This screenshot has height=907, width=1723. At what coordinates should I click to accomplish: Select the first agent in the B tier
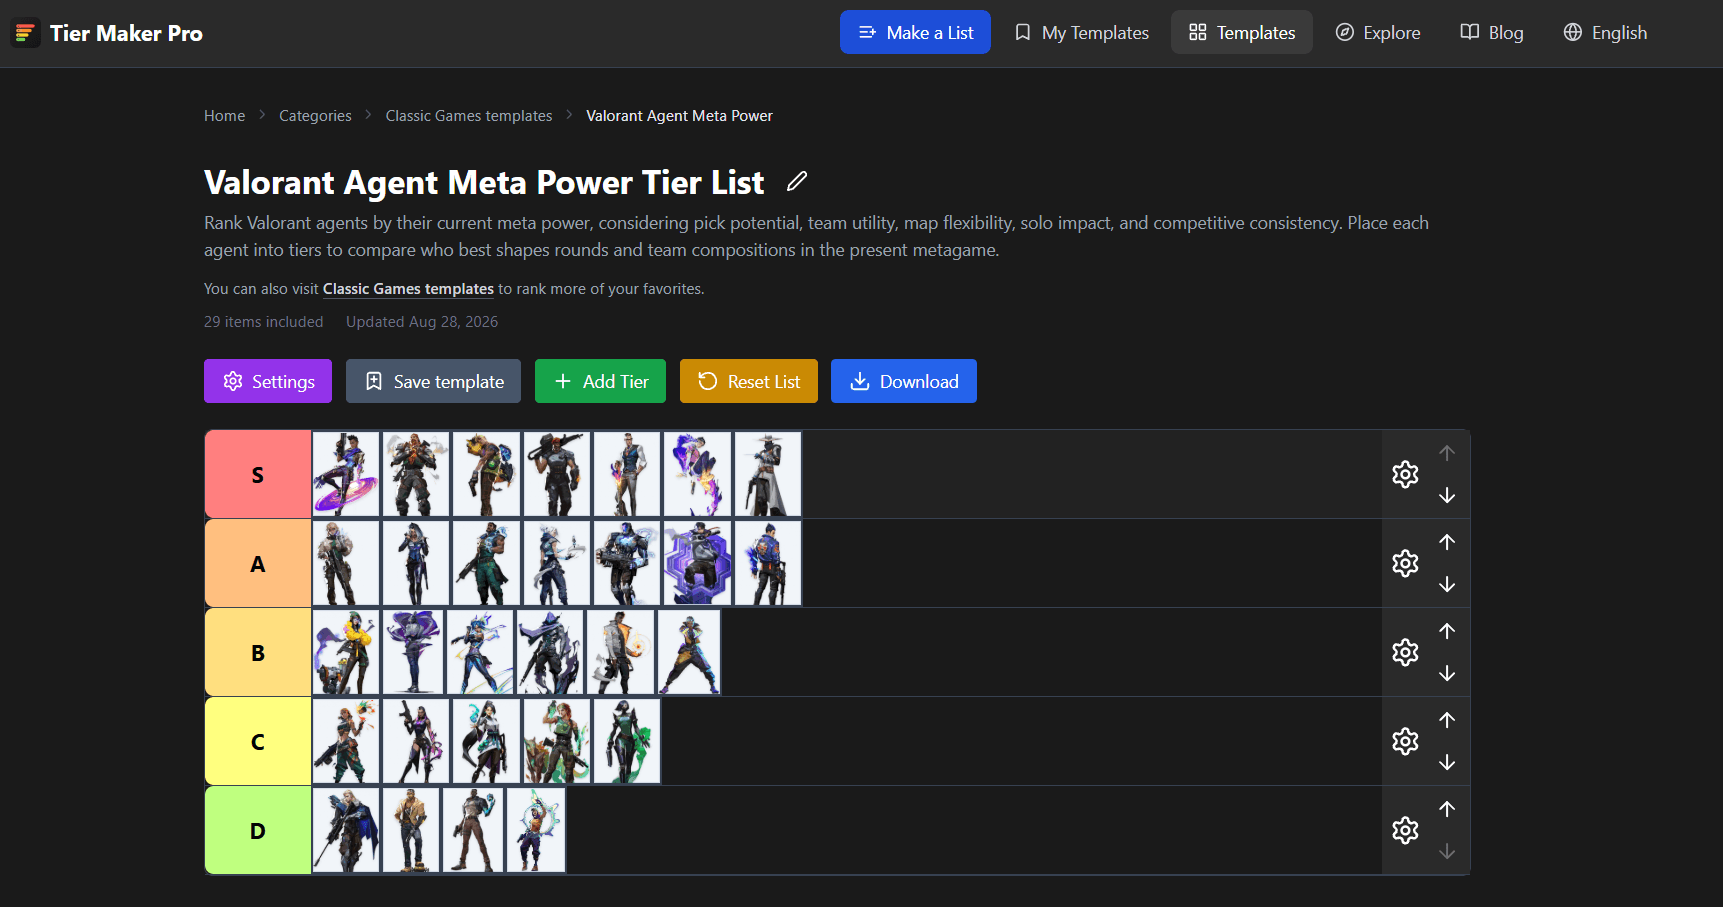346,652
